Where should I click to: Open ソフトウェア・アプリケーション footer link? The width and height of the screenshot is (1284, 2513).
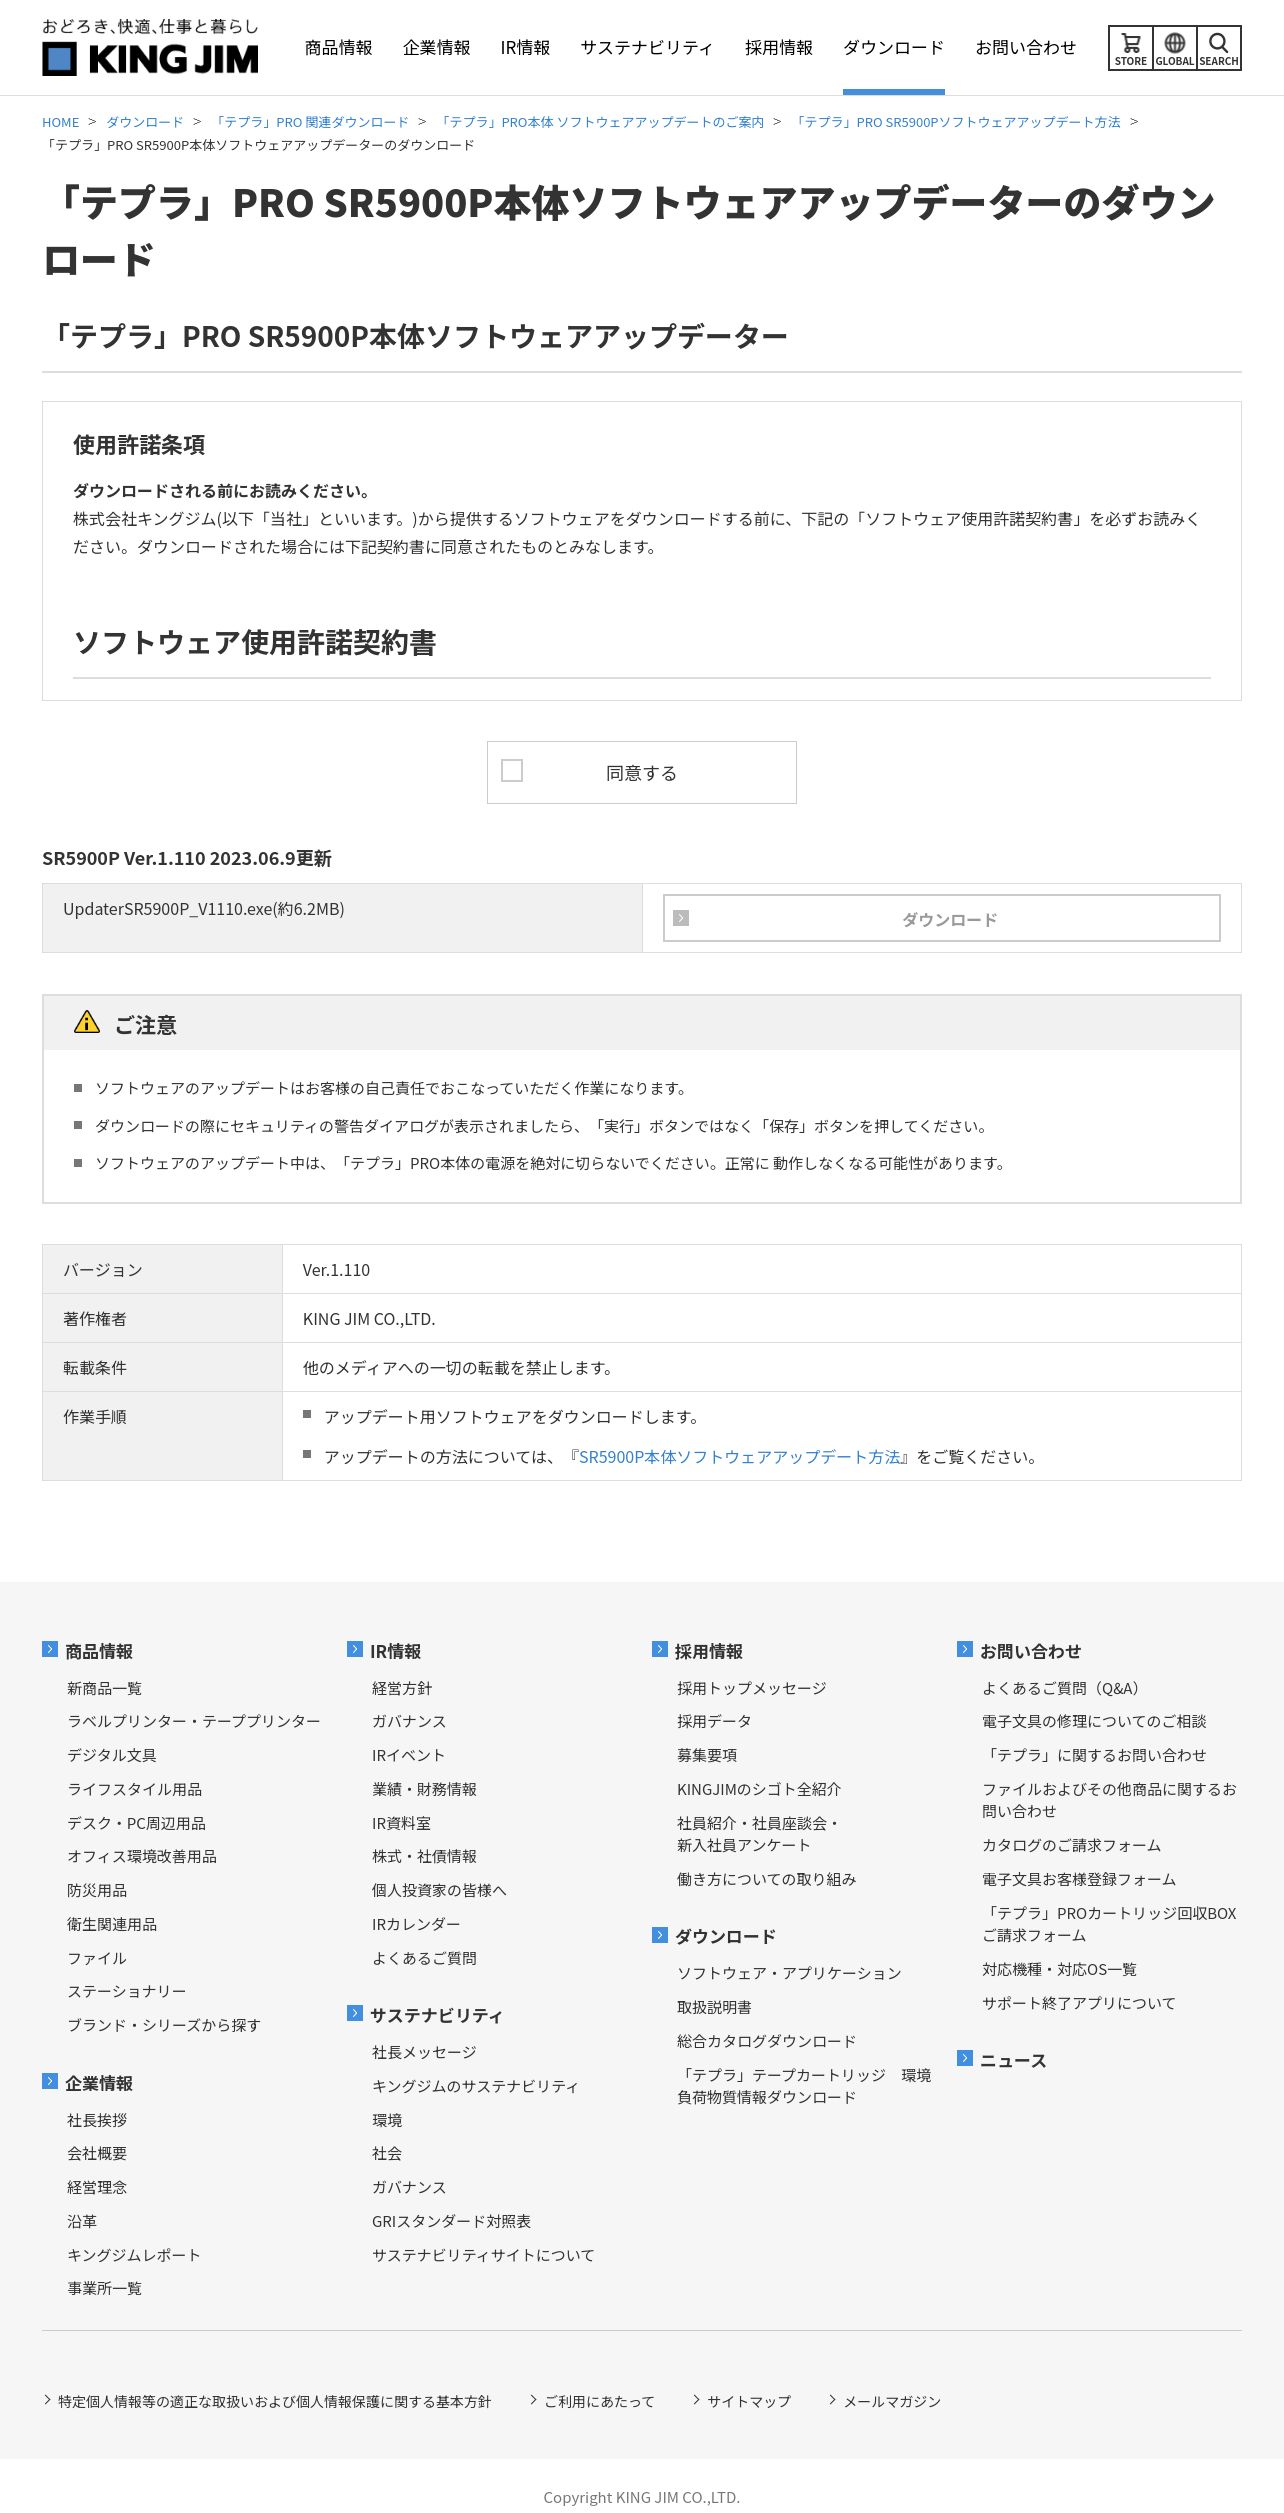[789, 1972]
